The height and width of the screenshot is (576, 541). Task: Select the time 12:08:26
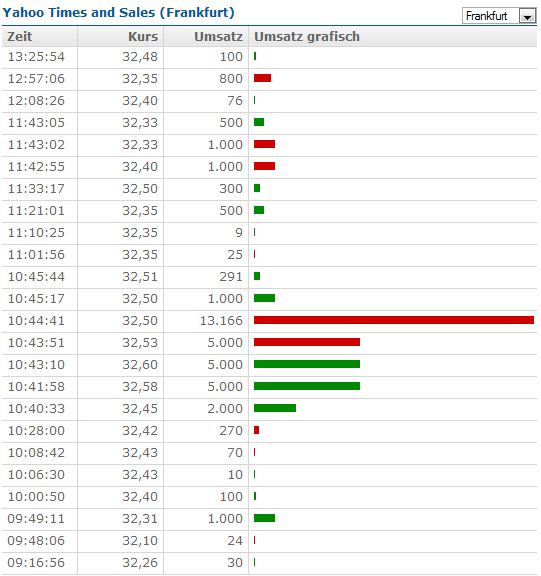click(36, 101)
